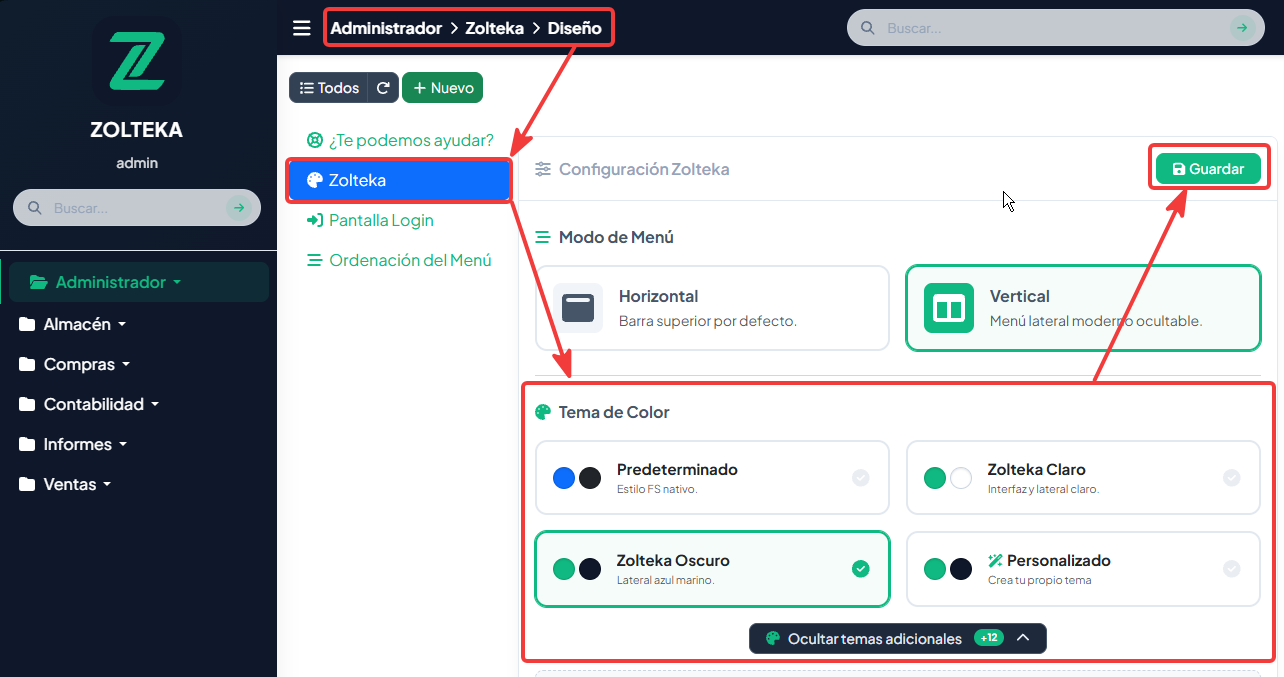The image size is (1284, 677).
Task: Click the refresh icon next to Todos
Action: coord(383,88)
